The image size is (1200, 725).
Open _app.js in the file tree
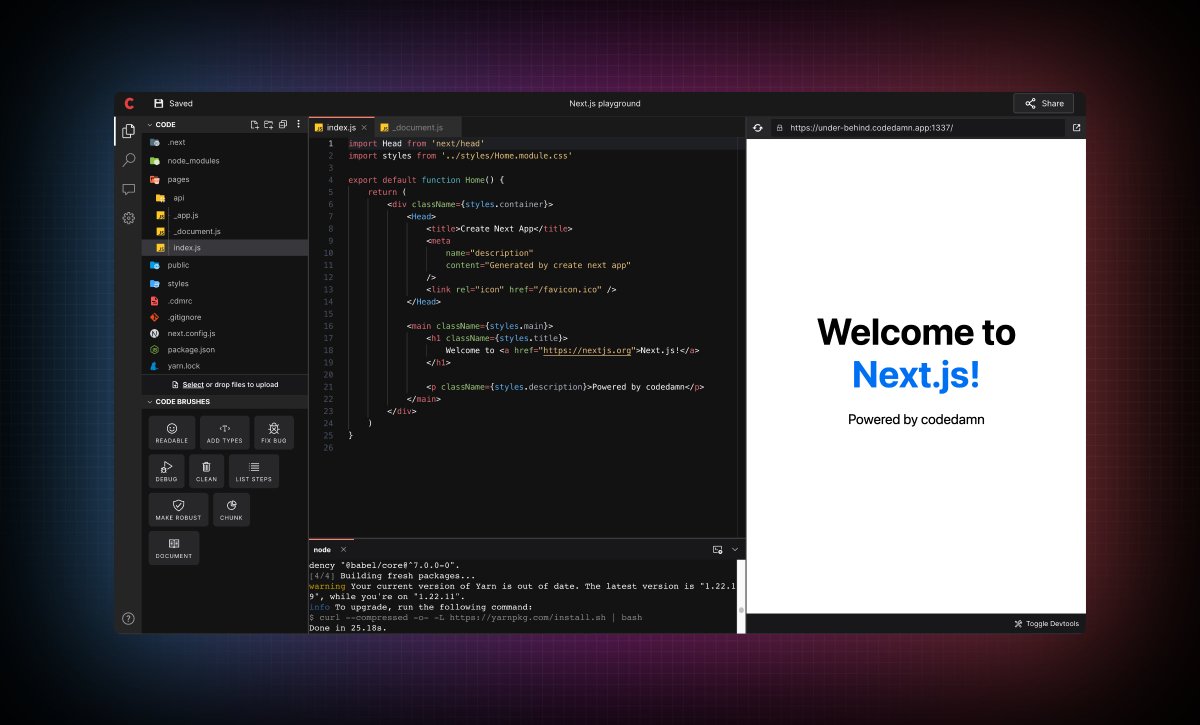click(225, 215)
